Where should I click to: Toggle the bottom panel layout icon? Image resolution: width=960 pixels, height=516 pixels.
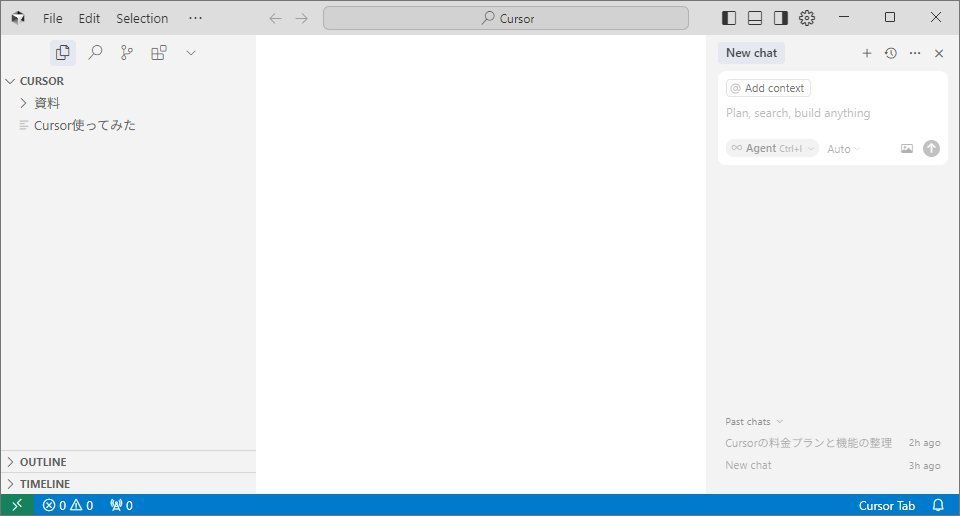coord(755,18)
